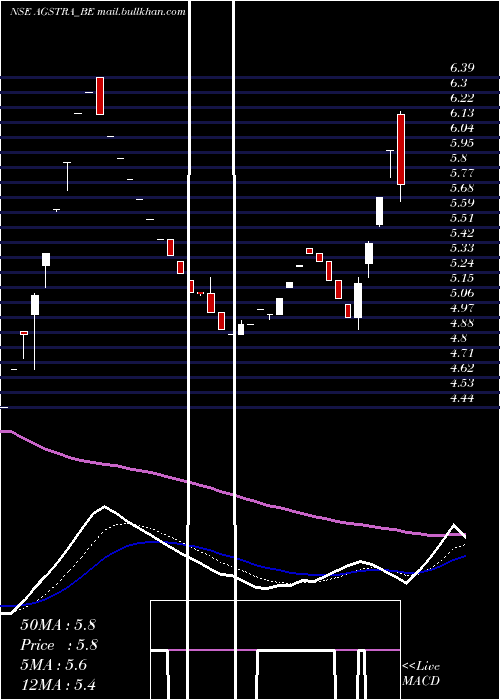Click the '5MA : 5.6' legend text
This screenshot has width=500, height=700.
click(54, 665)
